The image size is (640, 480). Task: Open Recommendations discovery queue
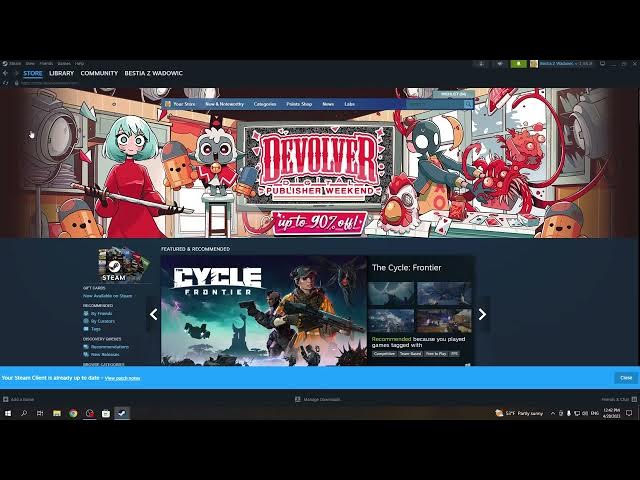[110, 347]
